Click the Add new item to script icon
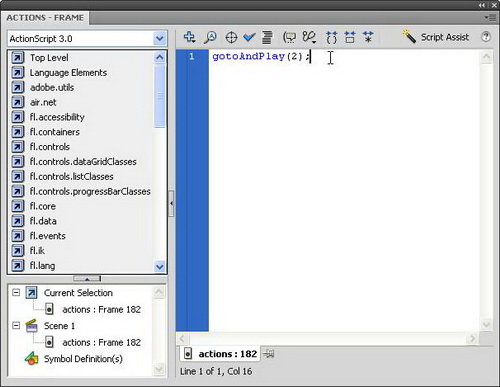Screen dimensions: 500x387 coord(189,37)
